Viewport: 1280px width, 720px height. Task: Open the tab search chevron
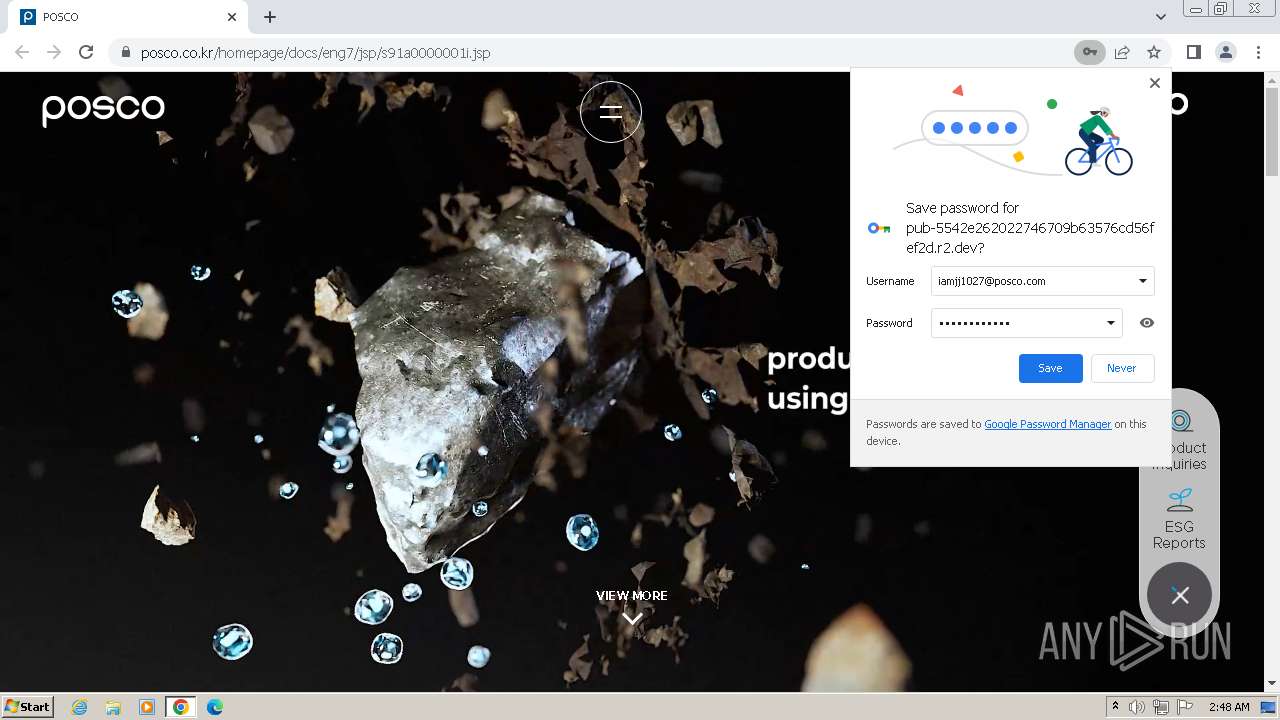[x=1160, y=17]
